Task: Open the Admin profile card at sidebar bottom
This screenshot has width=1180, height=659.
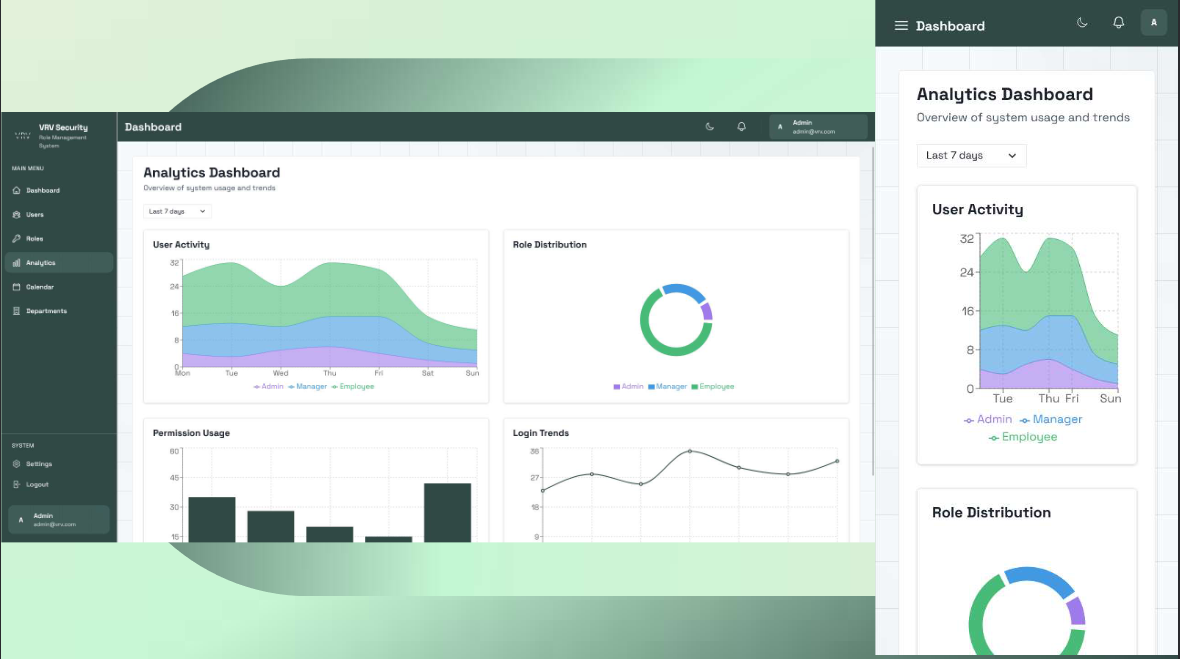Action: click(x=59, y=519)
